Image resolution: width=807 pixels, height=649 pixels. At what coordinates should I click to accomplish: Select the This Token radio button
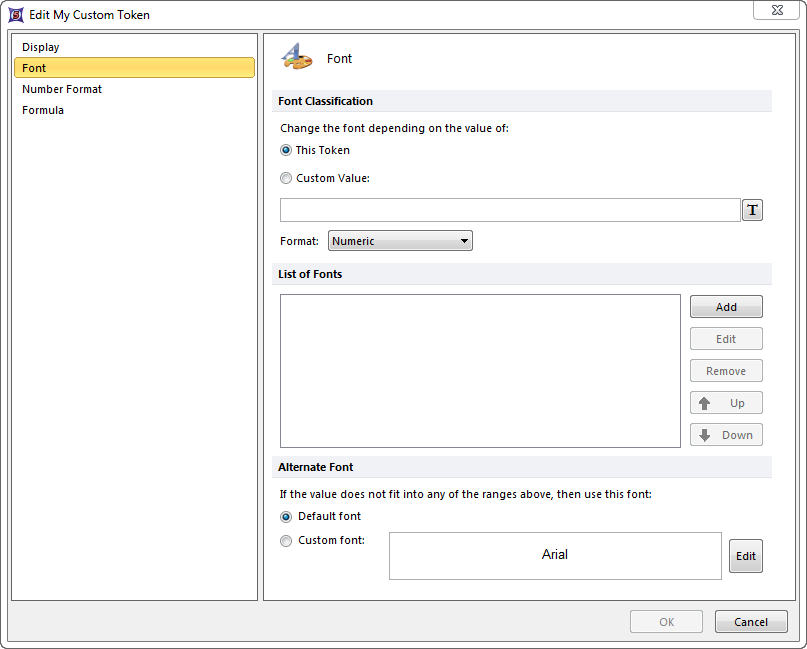tap(287, 150)
